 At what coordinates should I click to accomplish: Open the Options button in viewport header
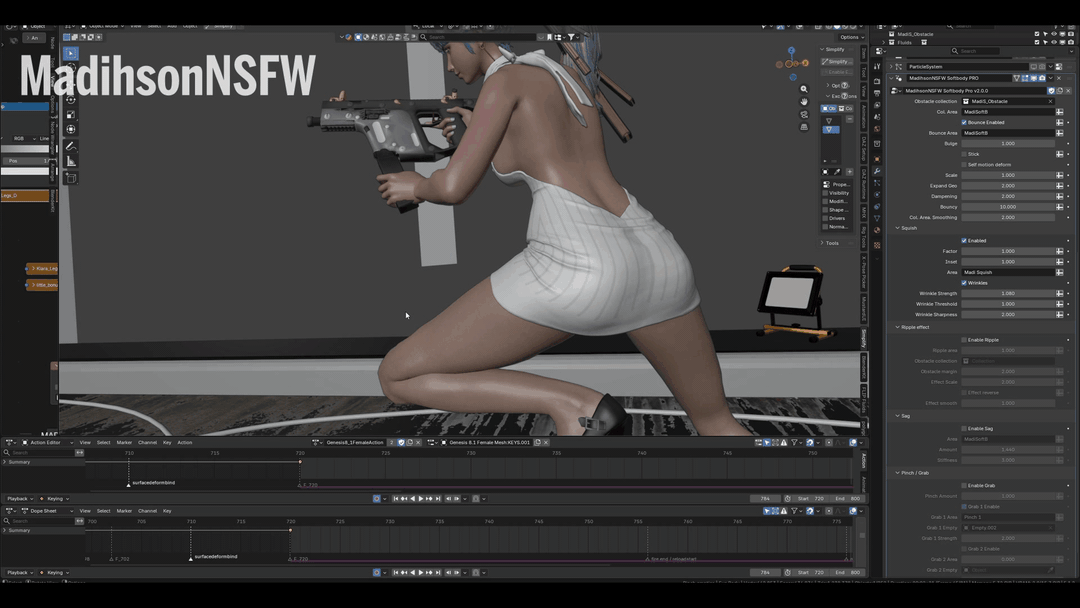pos(851,37)
